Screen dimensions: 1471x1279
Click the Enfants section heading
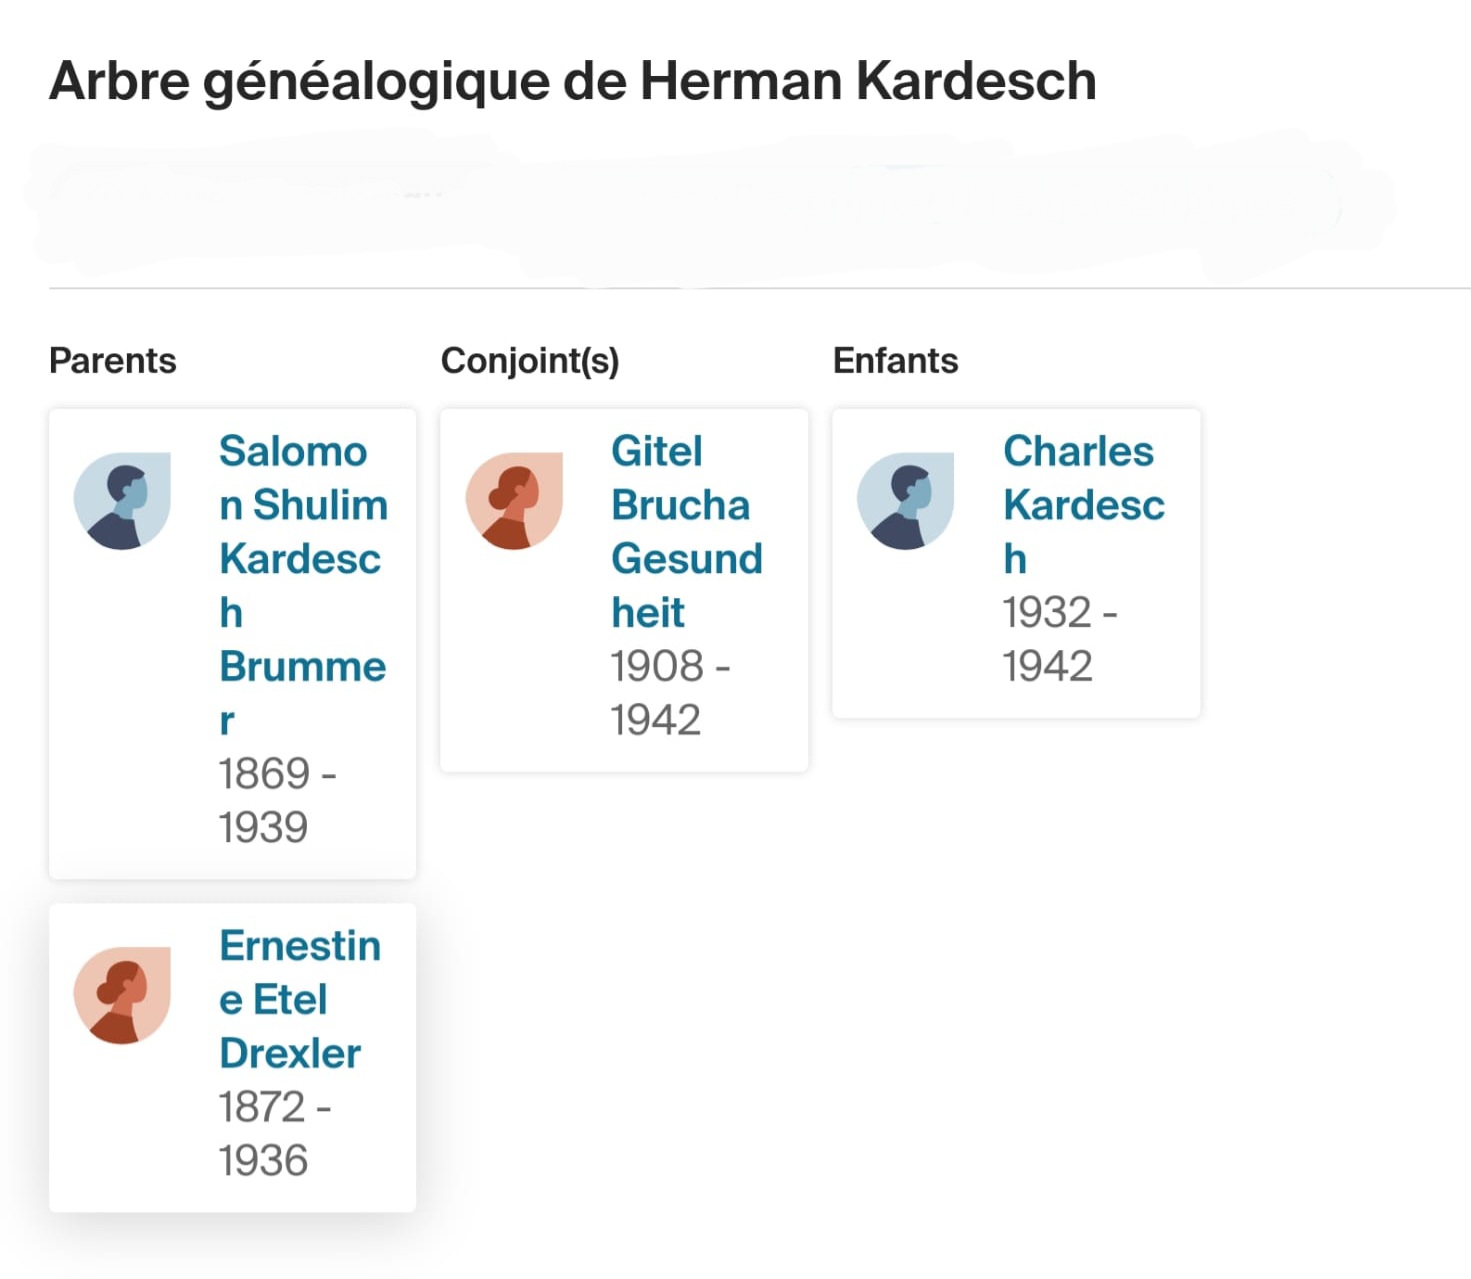click(895, 360)
